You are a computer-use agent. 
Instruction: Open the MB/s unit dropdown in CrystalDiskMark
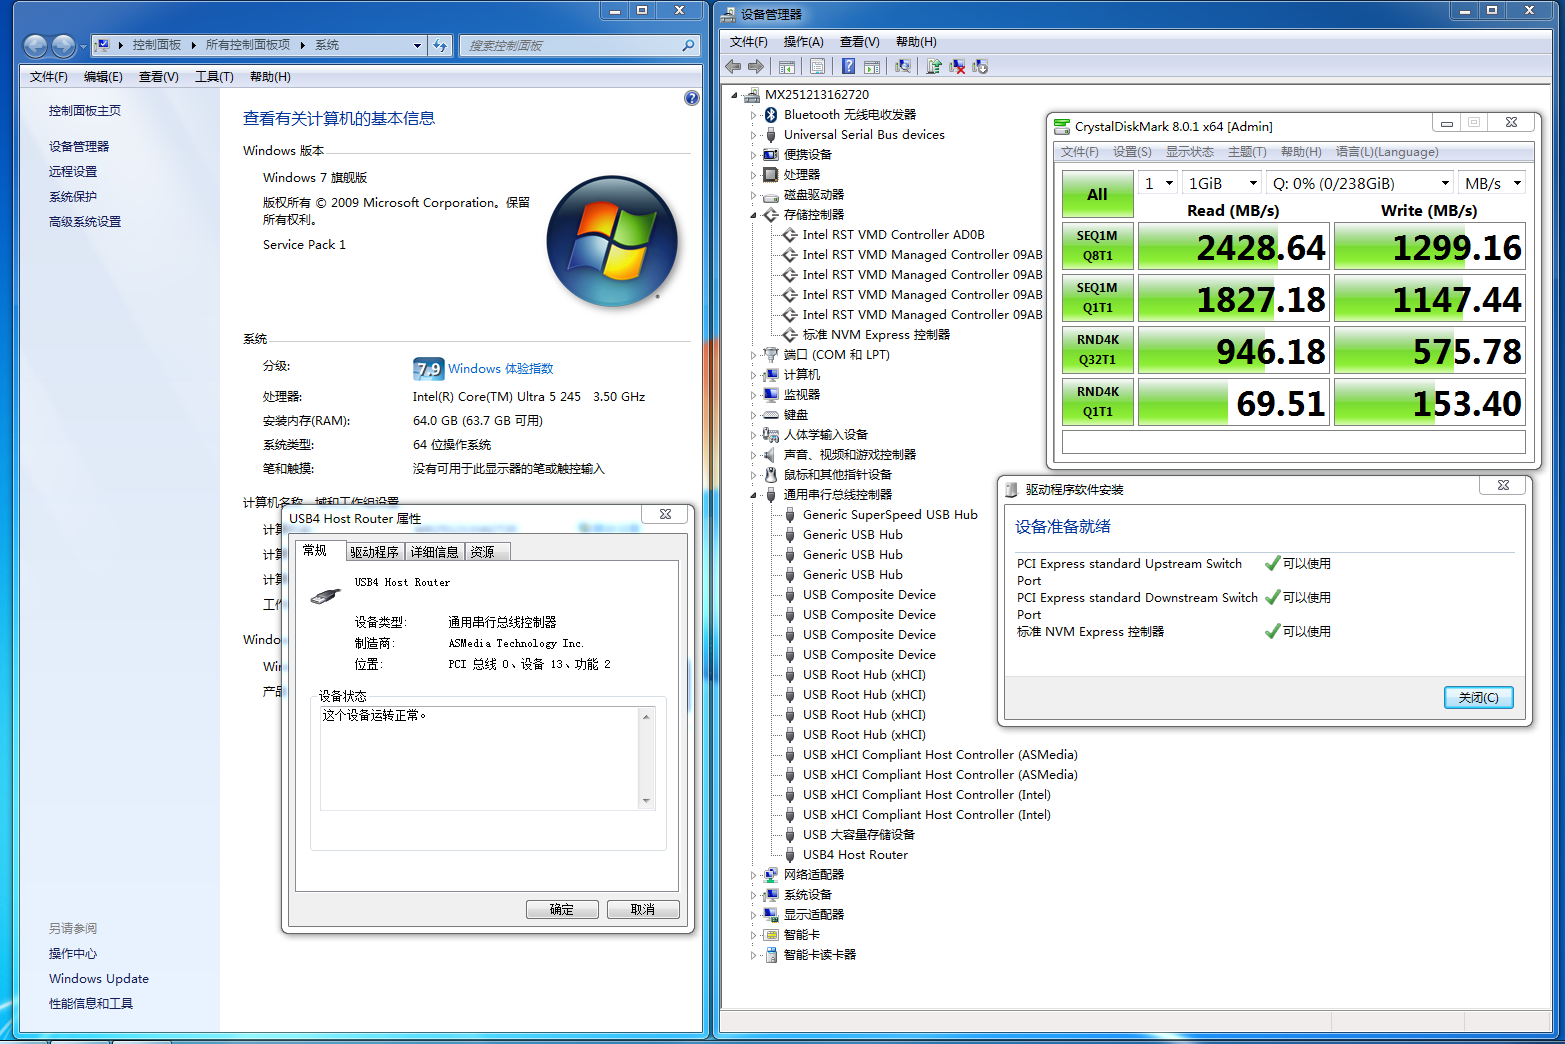click(1490, 183)
